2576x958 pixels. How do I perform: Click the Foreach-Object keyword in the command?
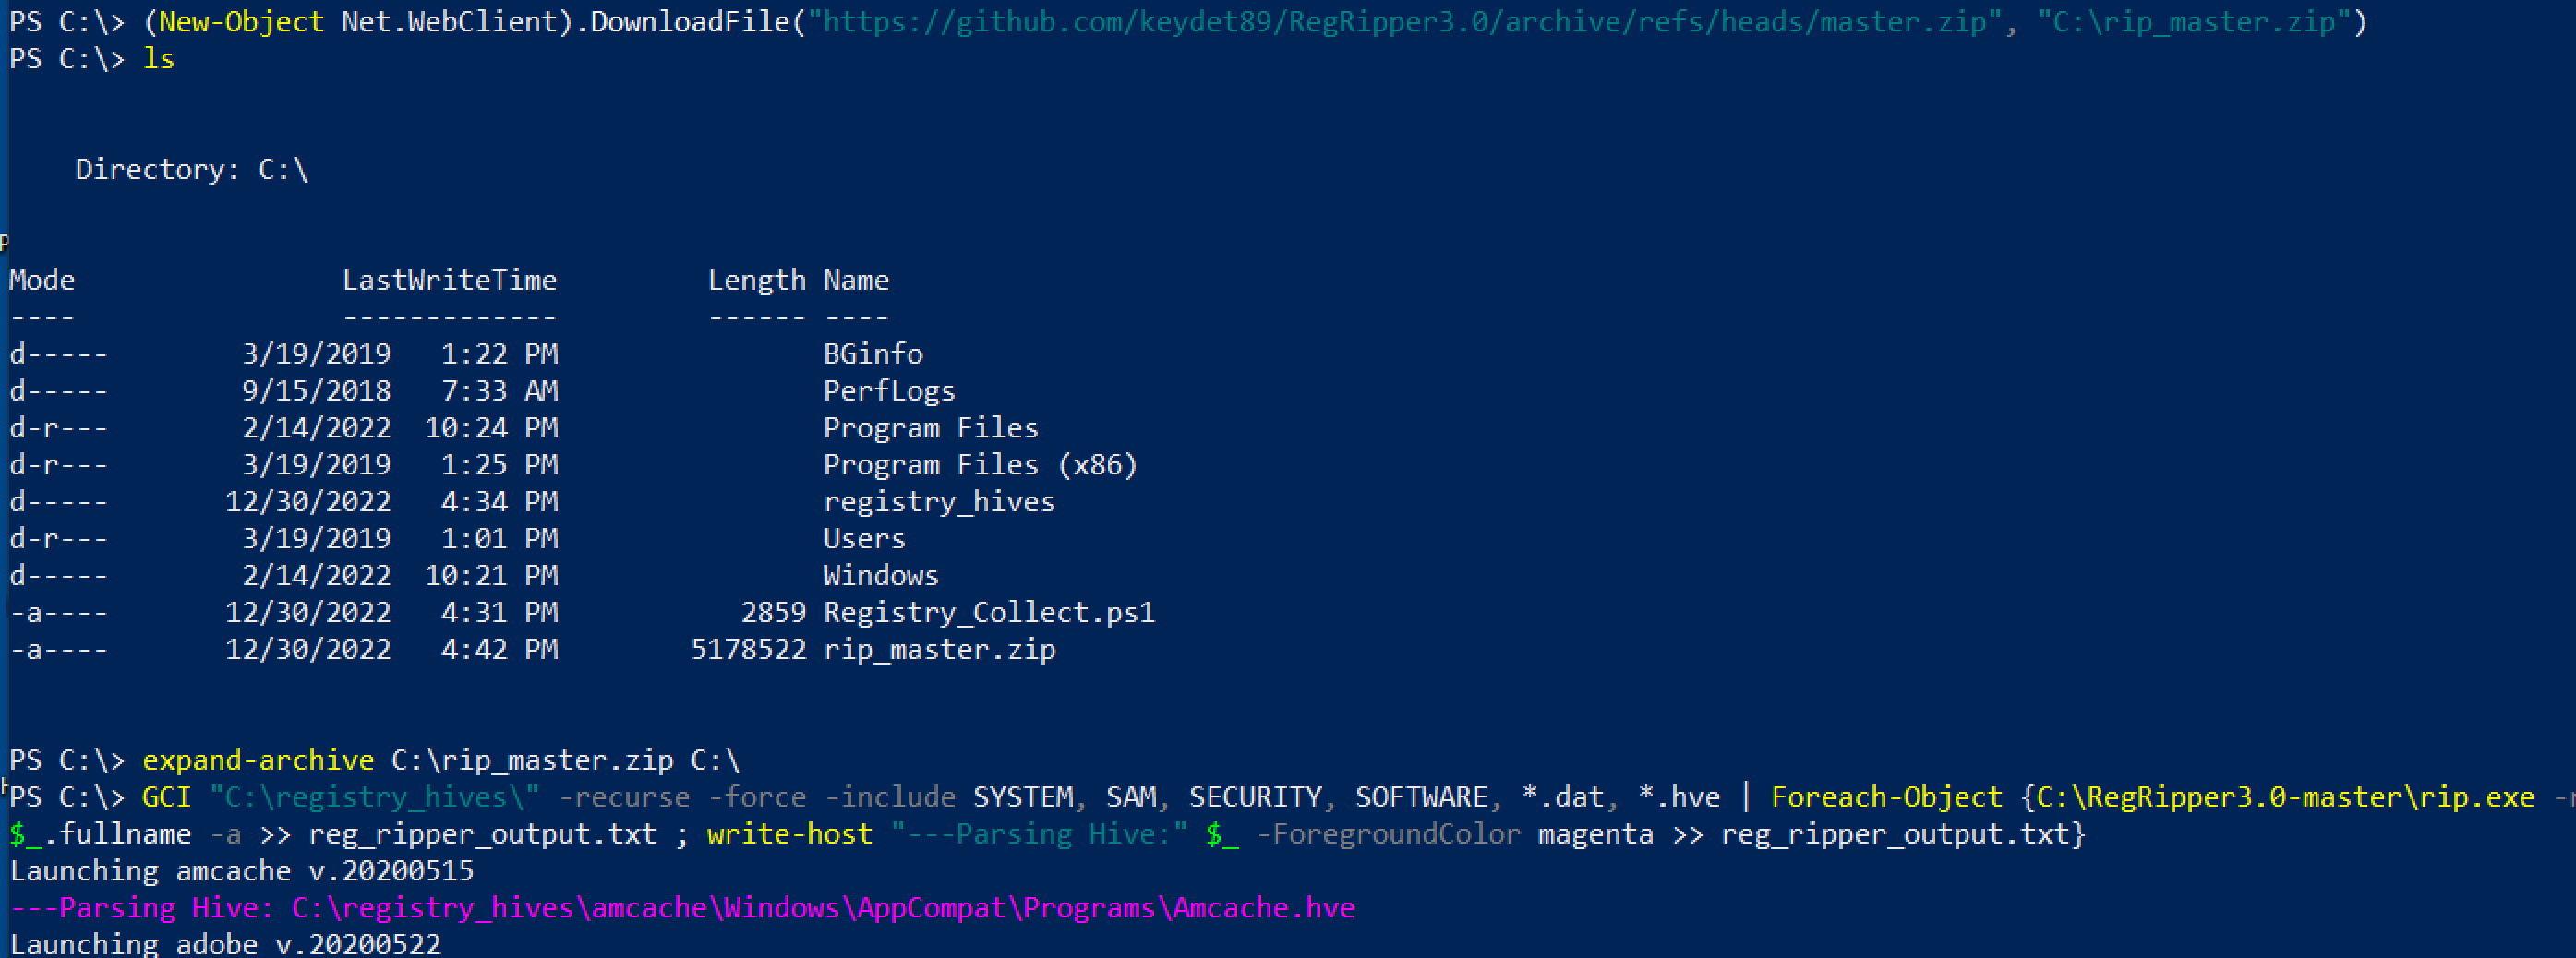[1886, 797]
